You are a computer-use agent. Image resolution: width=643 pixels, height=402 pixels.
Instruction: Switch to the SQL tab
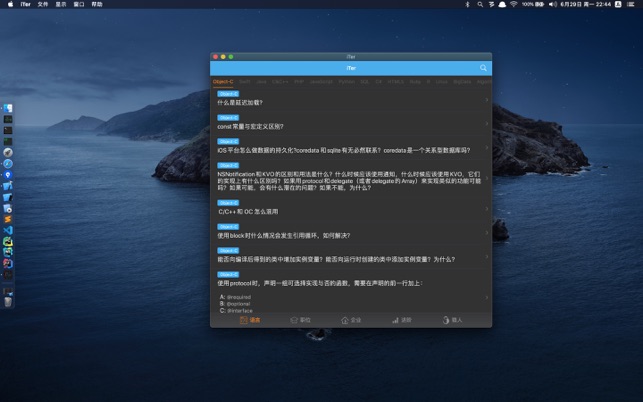click(x=365, y=82)
